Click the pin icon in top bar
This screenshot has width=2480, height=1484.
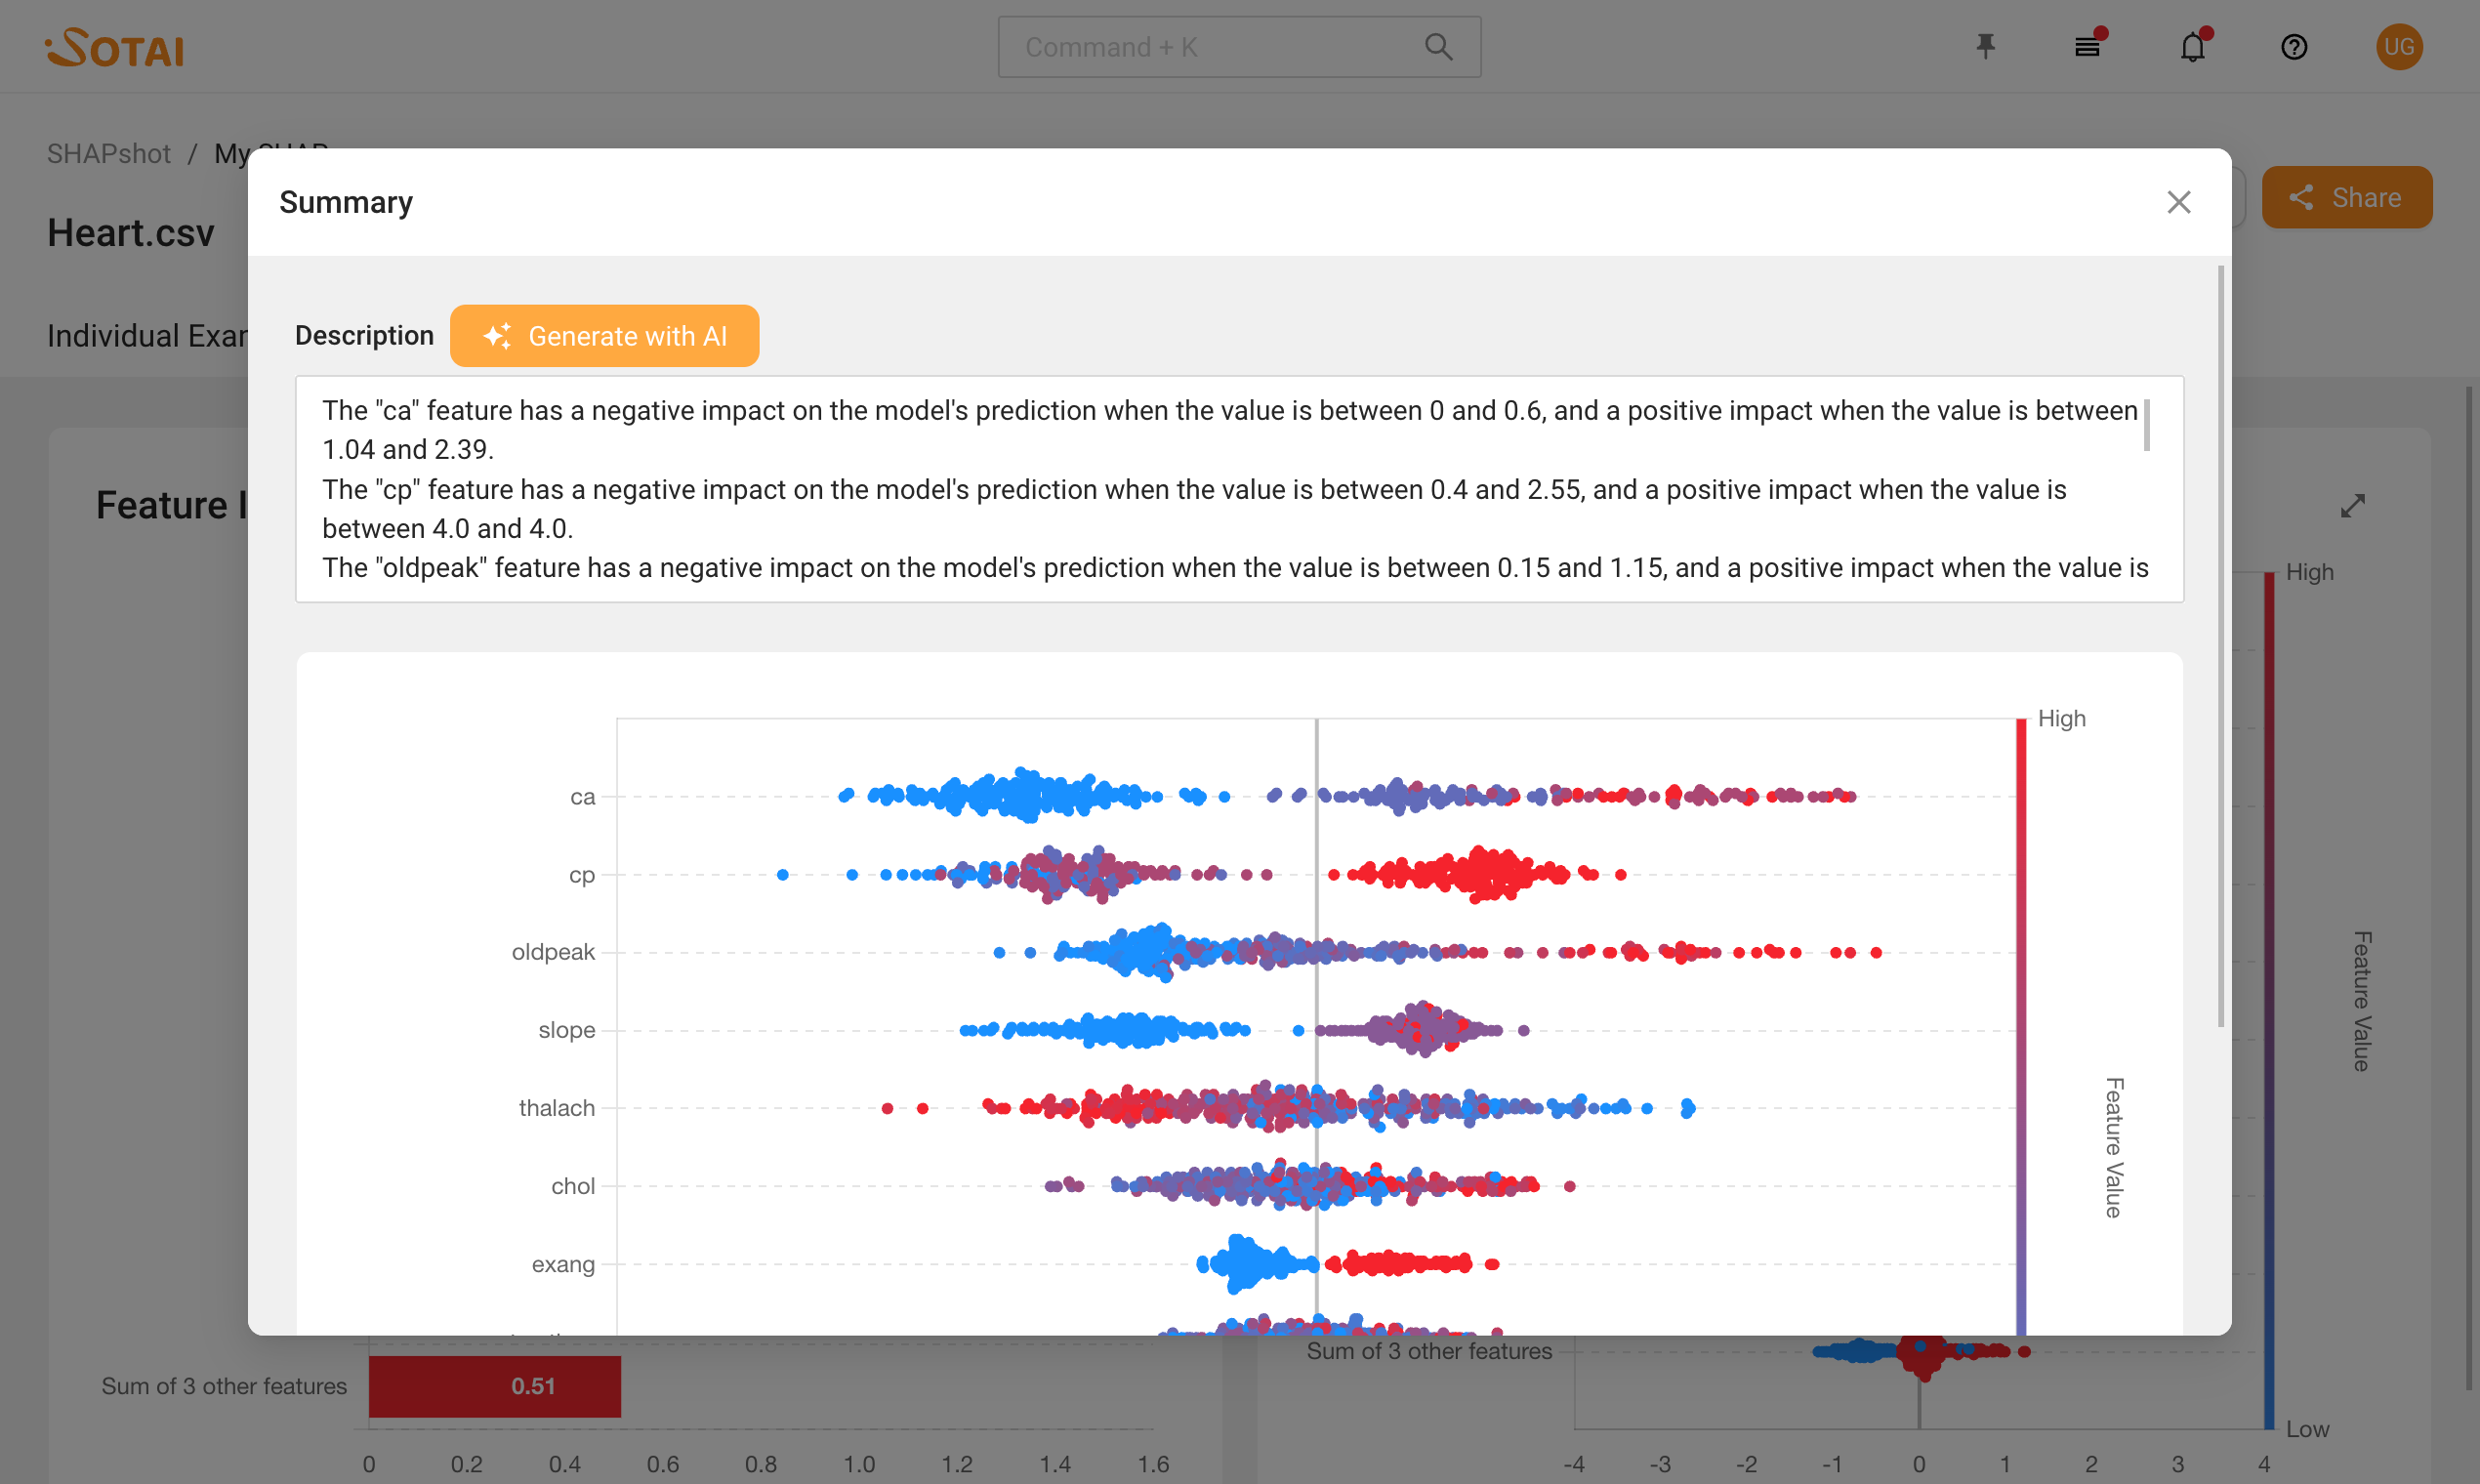(1986, 46)
